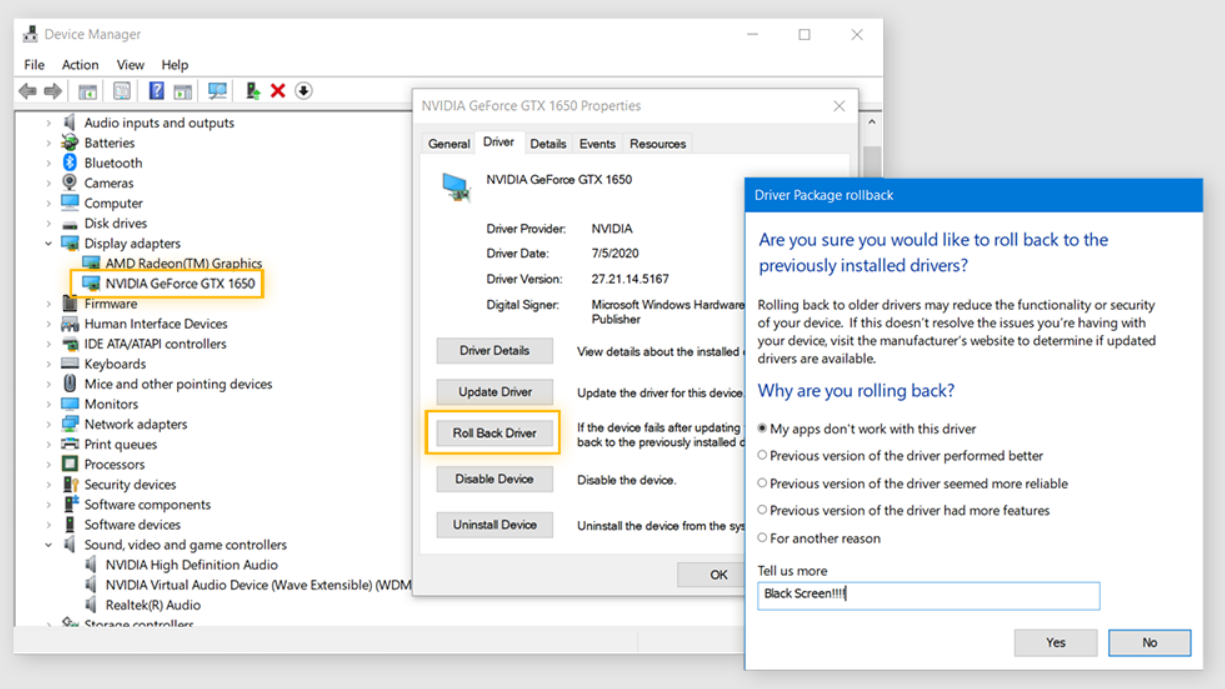Viewport: 1225px width, 689px height.
Task: Select Realtek(R) Audio tree item
Action: click(152, 605)
